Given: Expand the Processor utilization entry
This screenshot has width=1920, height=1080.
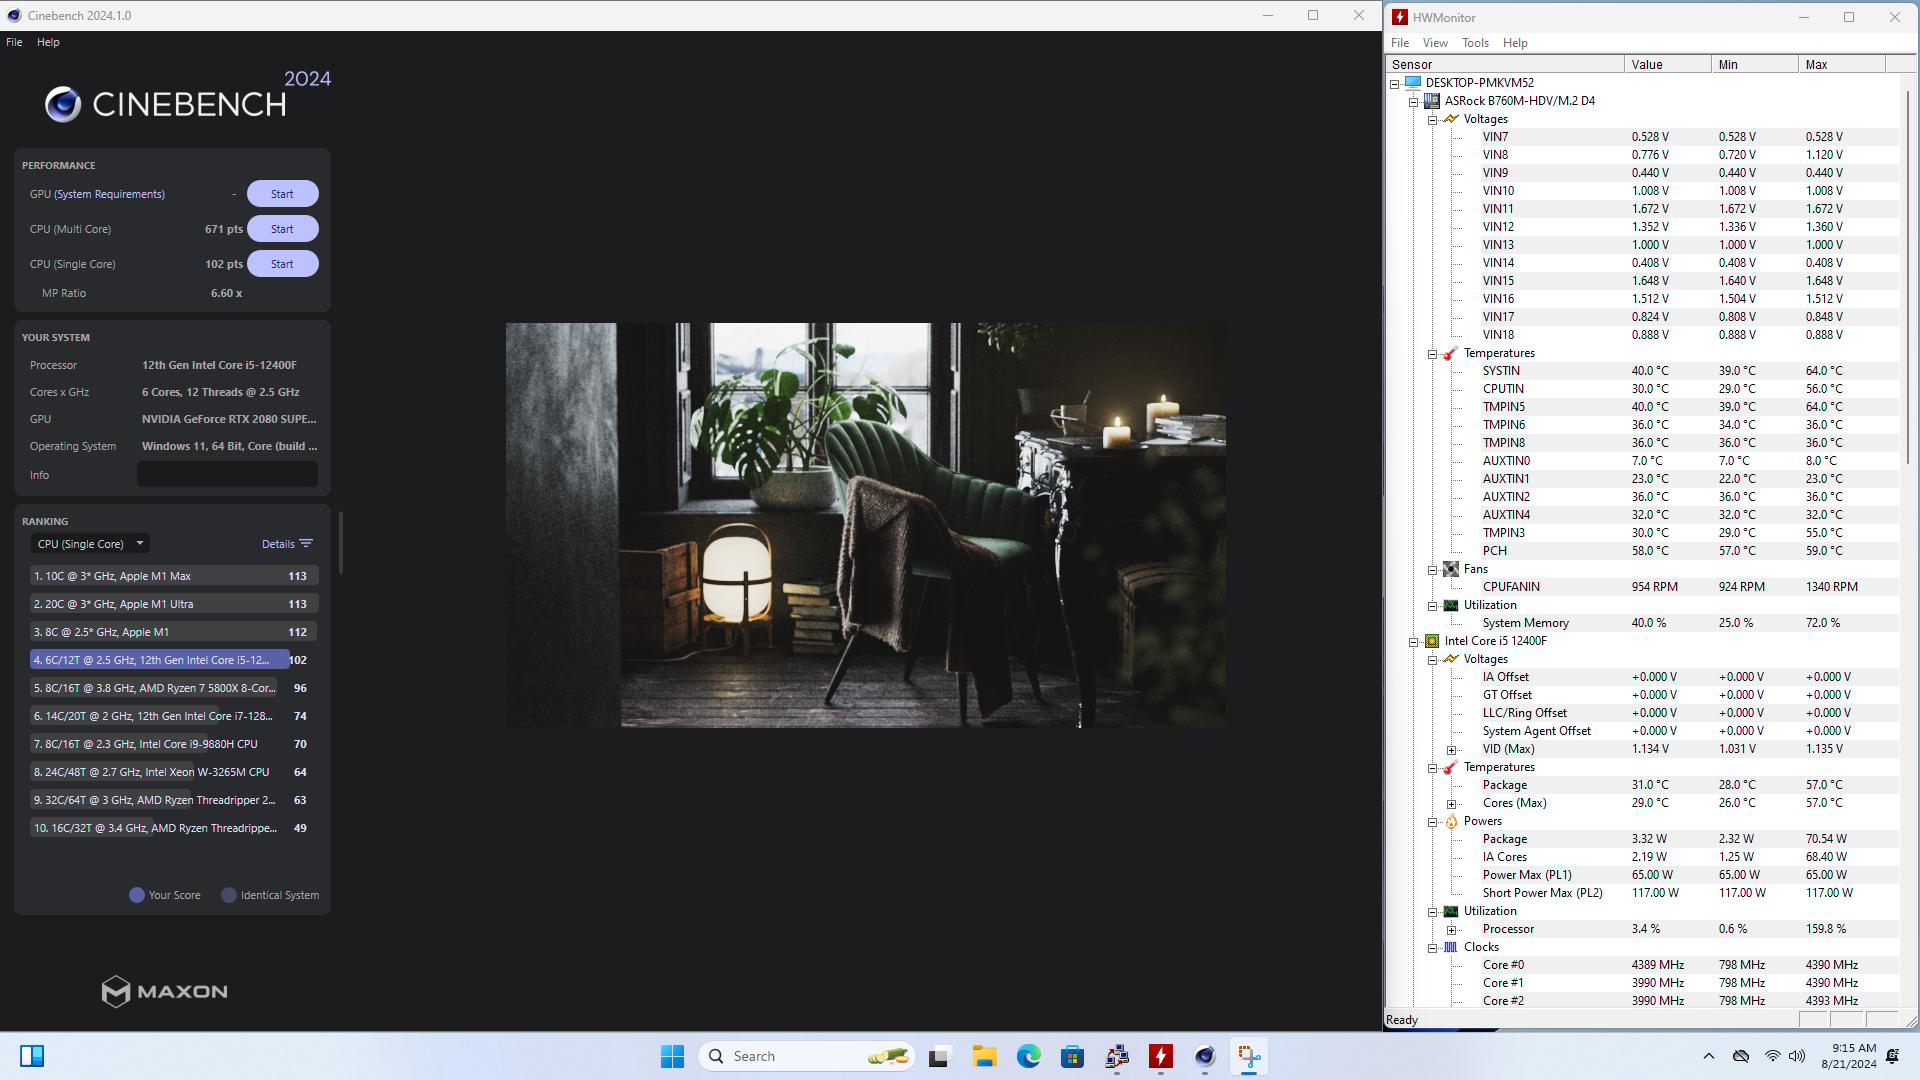Looking at the screenshot, I should pos(1452,930).
